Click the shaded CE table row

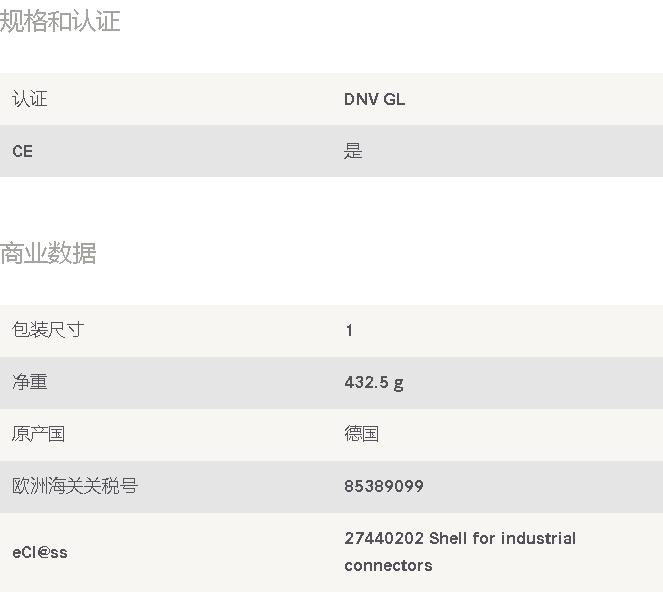click(332, 151)
